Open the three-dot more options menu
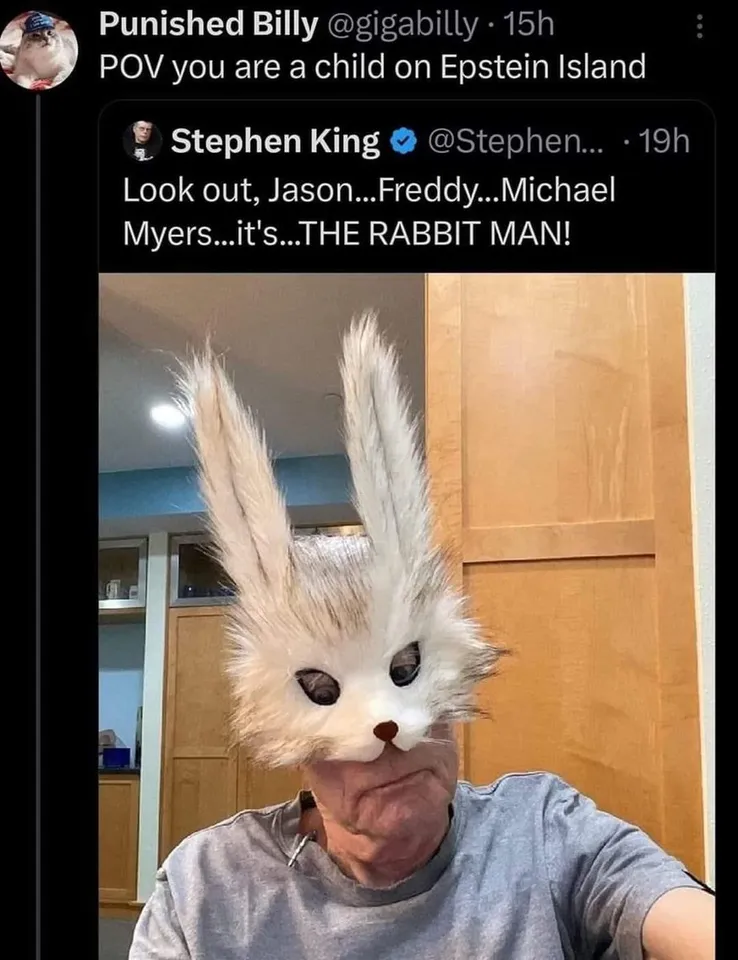The height and width of the screenshot is (960, 738). pyautogui.click(x=699, y=26)
